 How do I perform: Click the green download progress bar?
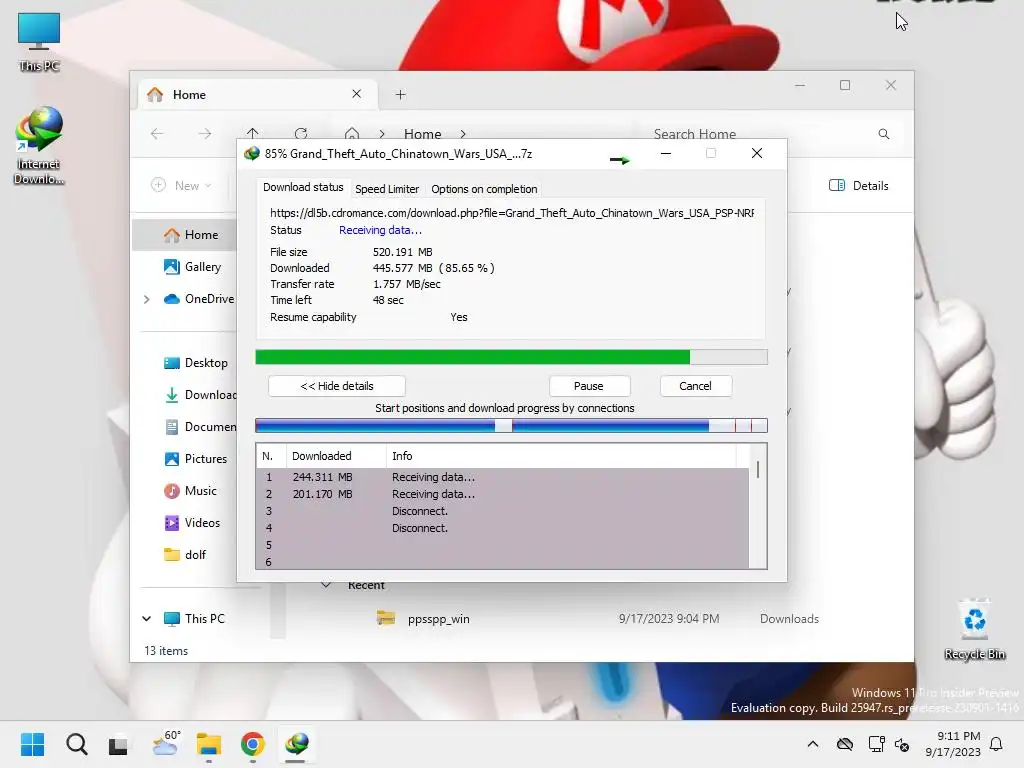tap(511, 357)
